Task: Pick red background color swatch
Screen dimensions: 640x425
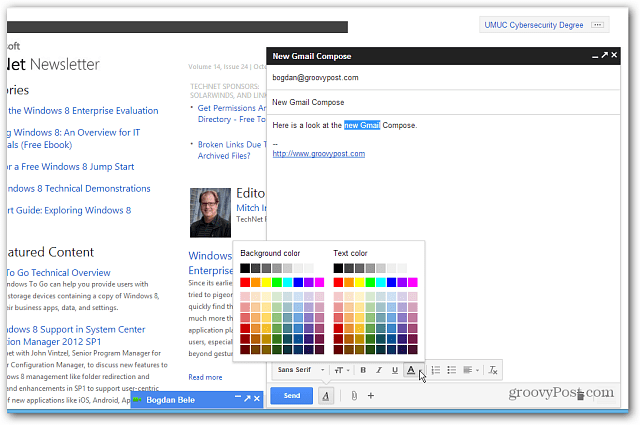Action: [x=245, y=282]
